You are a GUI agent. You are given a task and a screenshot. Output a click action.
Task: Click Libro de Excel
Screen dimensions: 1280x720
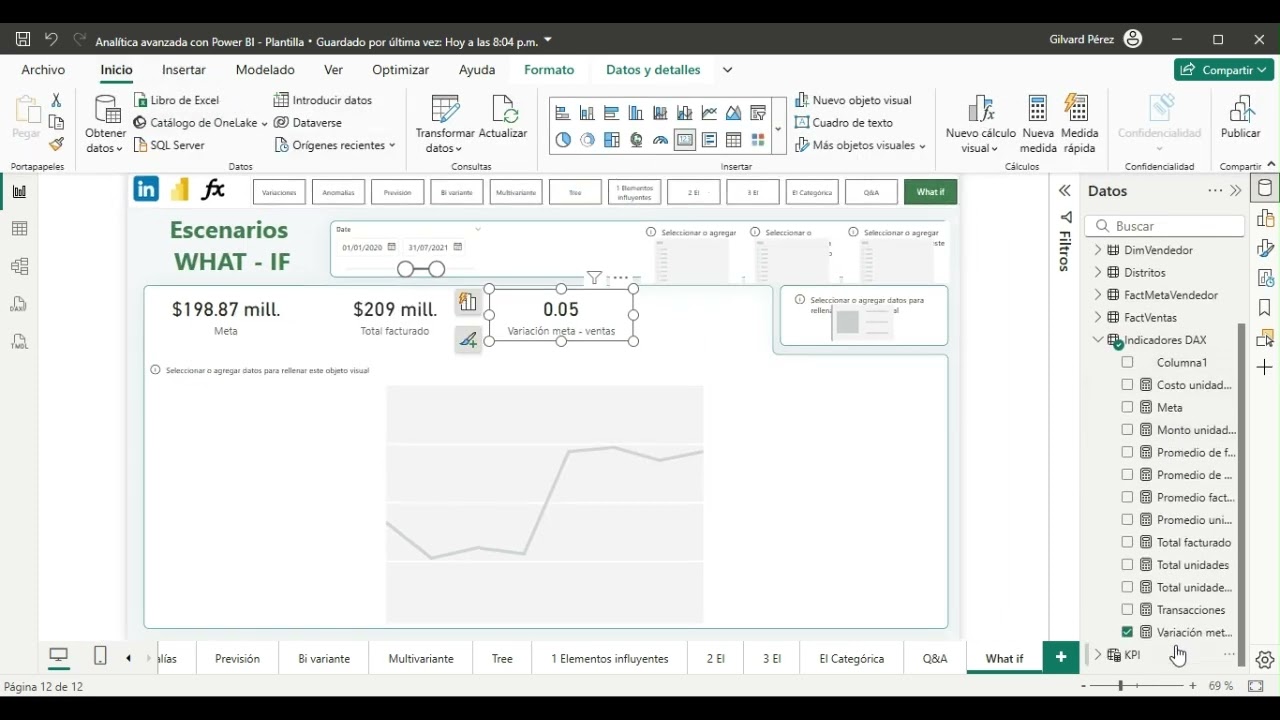176,100
